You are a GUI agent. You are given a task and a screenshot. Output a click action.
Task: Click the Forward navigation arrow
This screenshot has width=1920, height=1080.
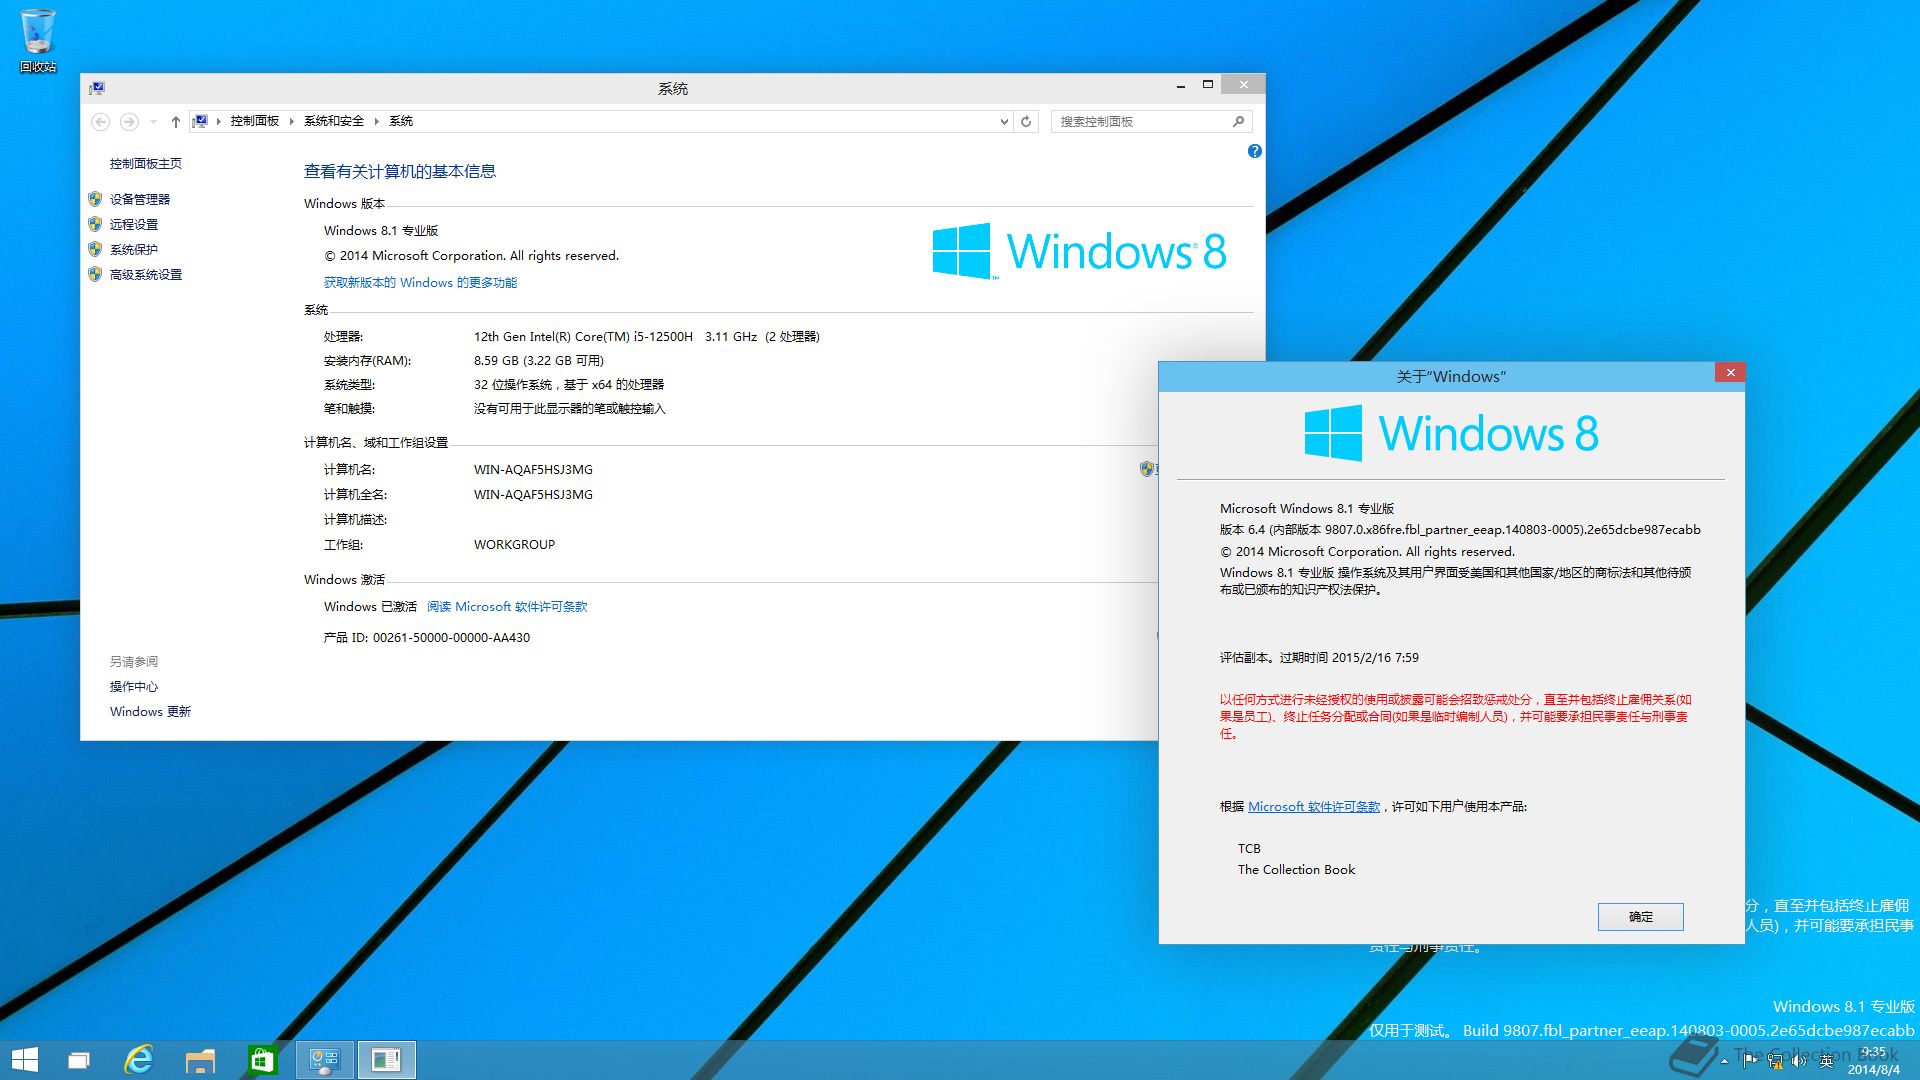pyautogui.click(x=129, y=121)
